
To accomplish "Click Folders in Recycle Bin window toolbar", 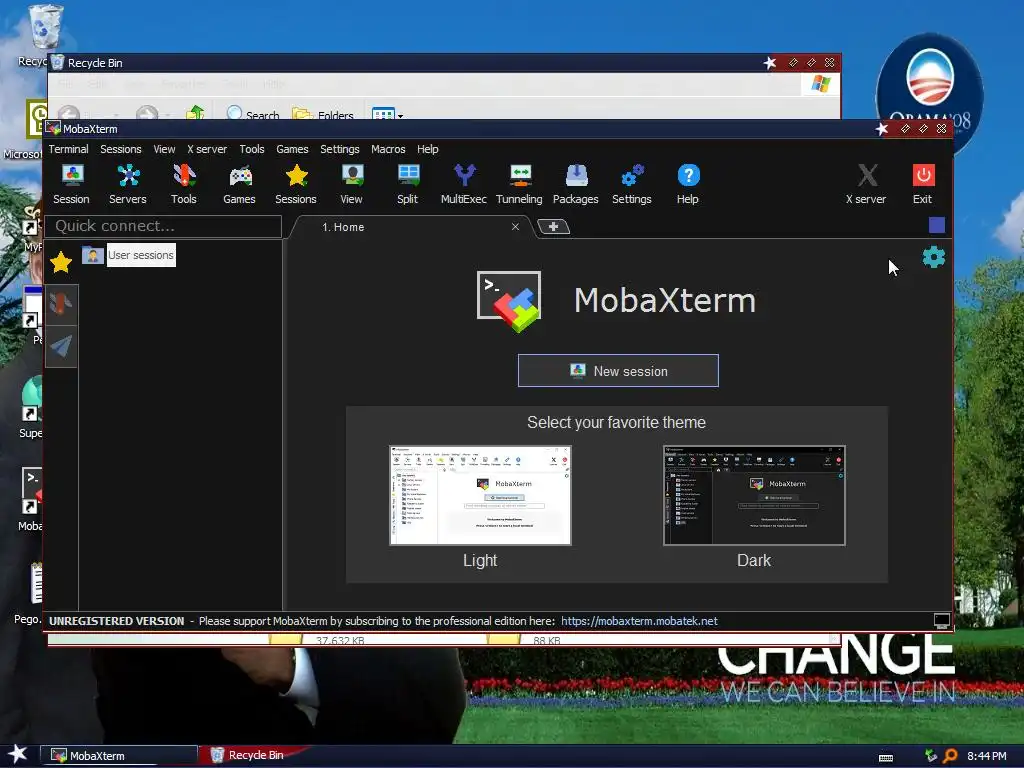I will point(323,114).
